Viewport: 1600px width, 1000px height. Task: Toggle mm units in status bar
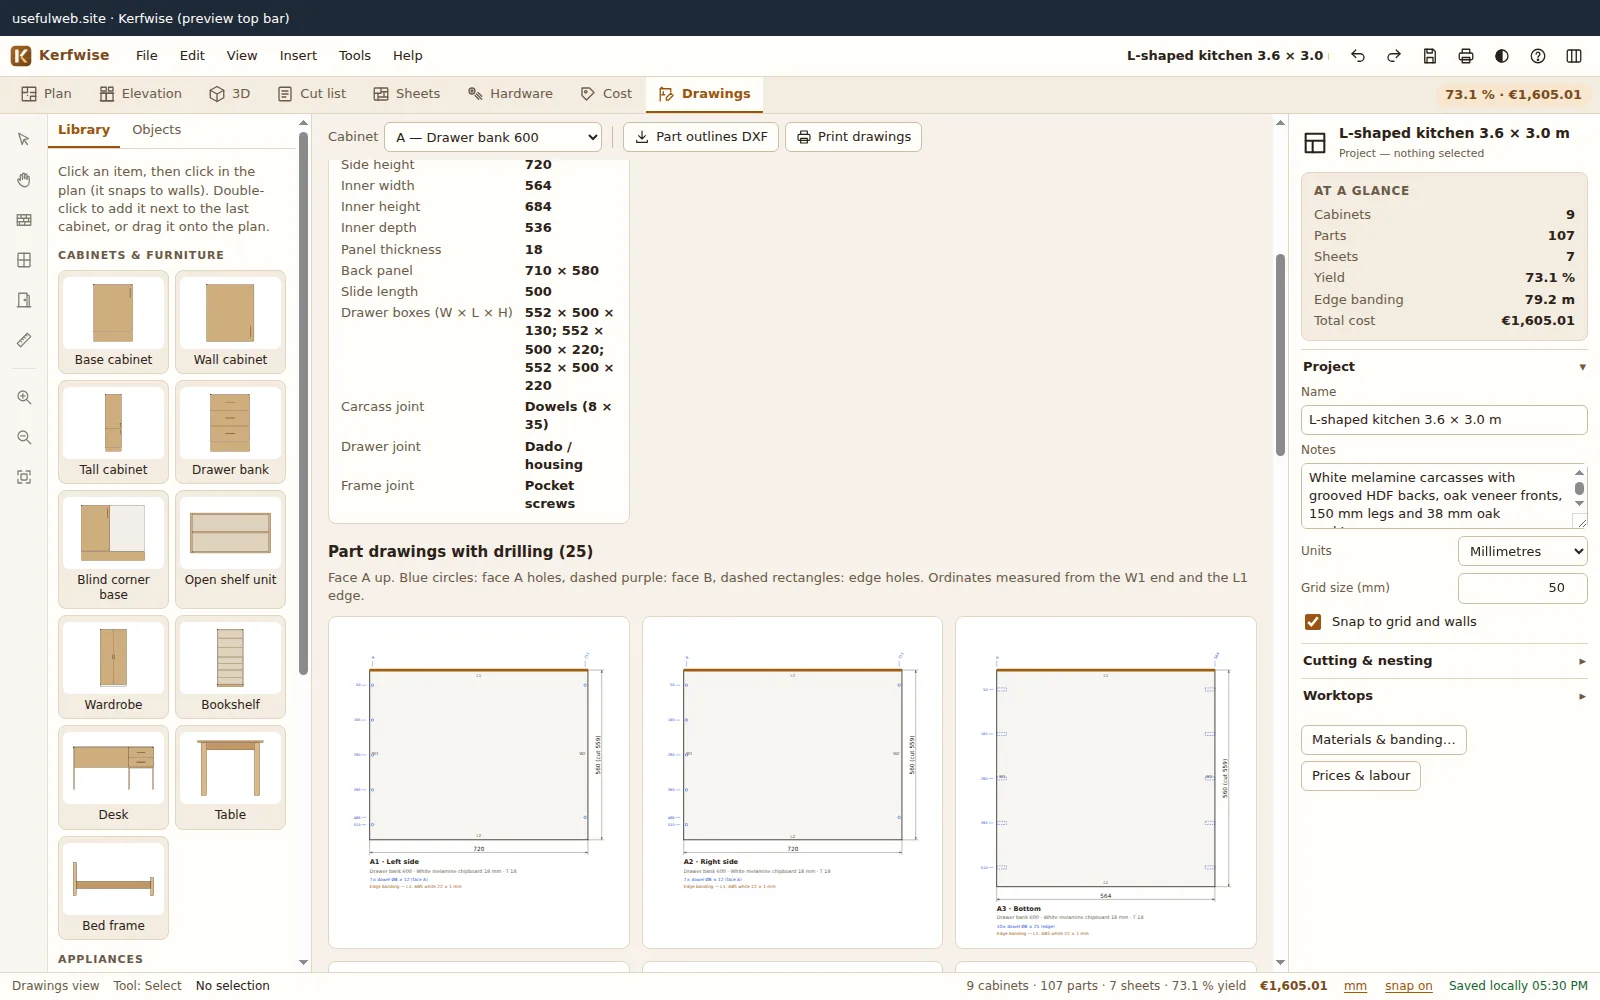point(1355,986)
